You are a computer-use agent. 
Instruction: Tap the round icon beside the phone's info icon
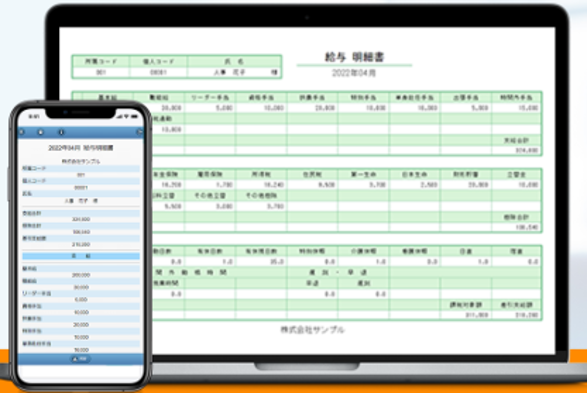point(40,132)
